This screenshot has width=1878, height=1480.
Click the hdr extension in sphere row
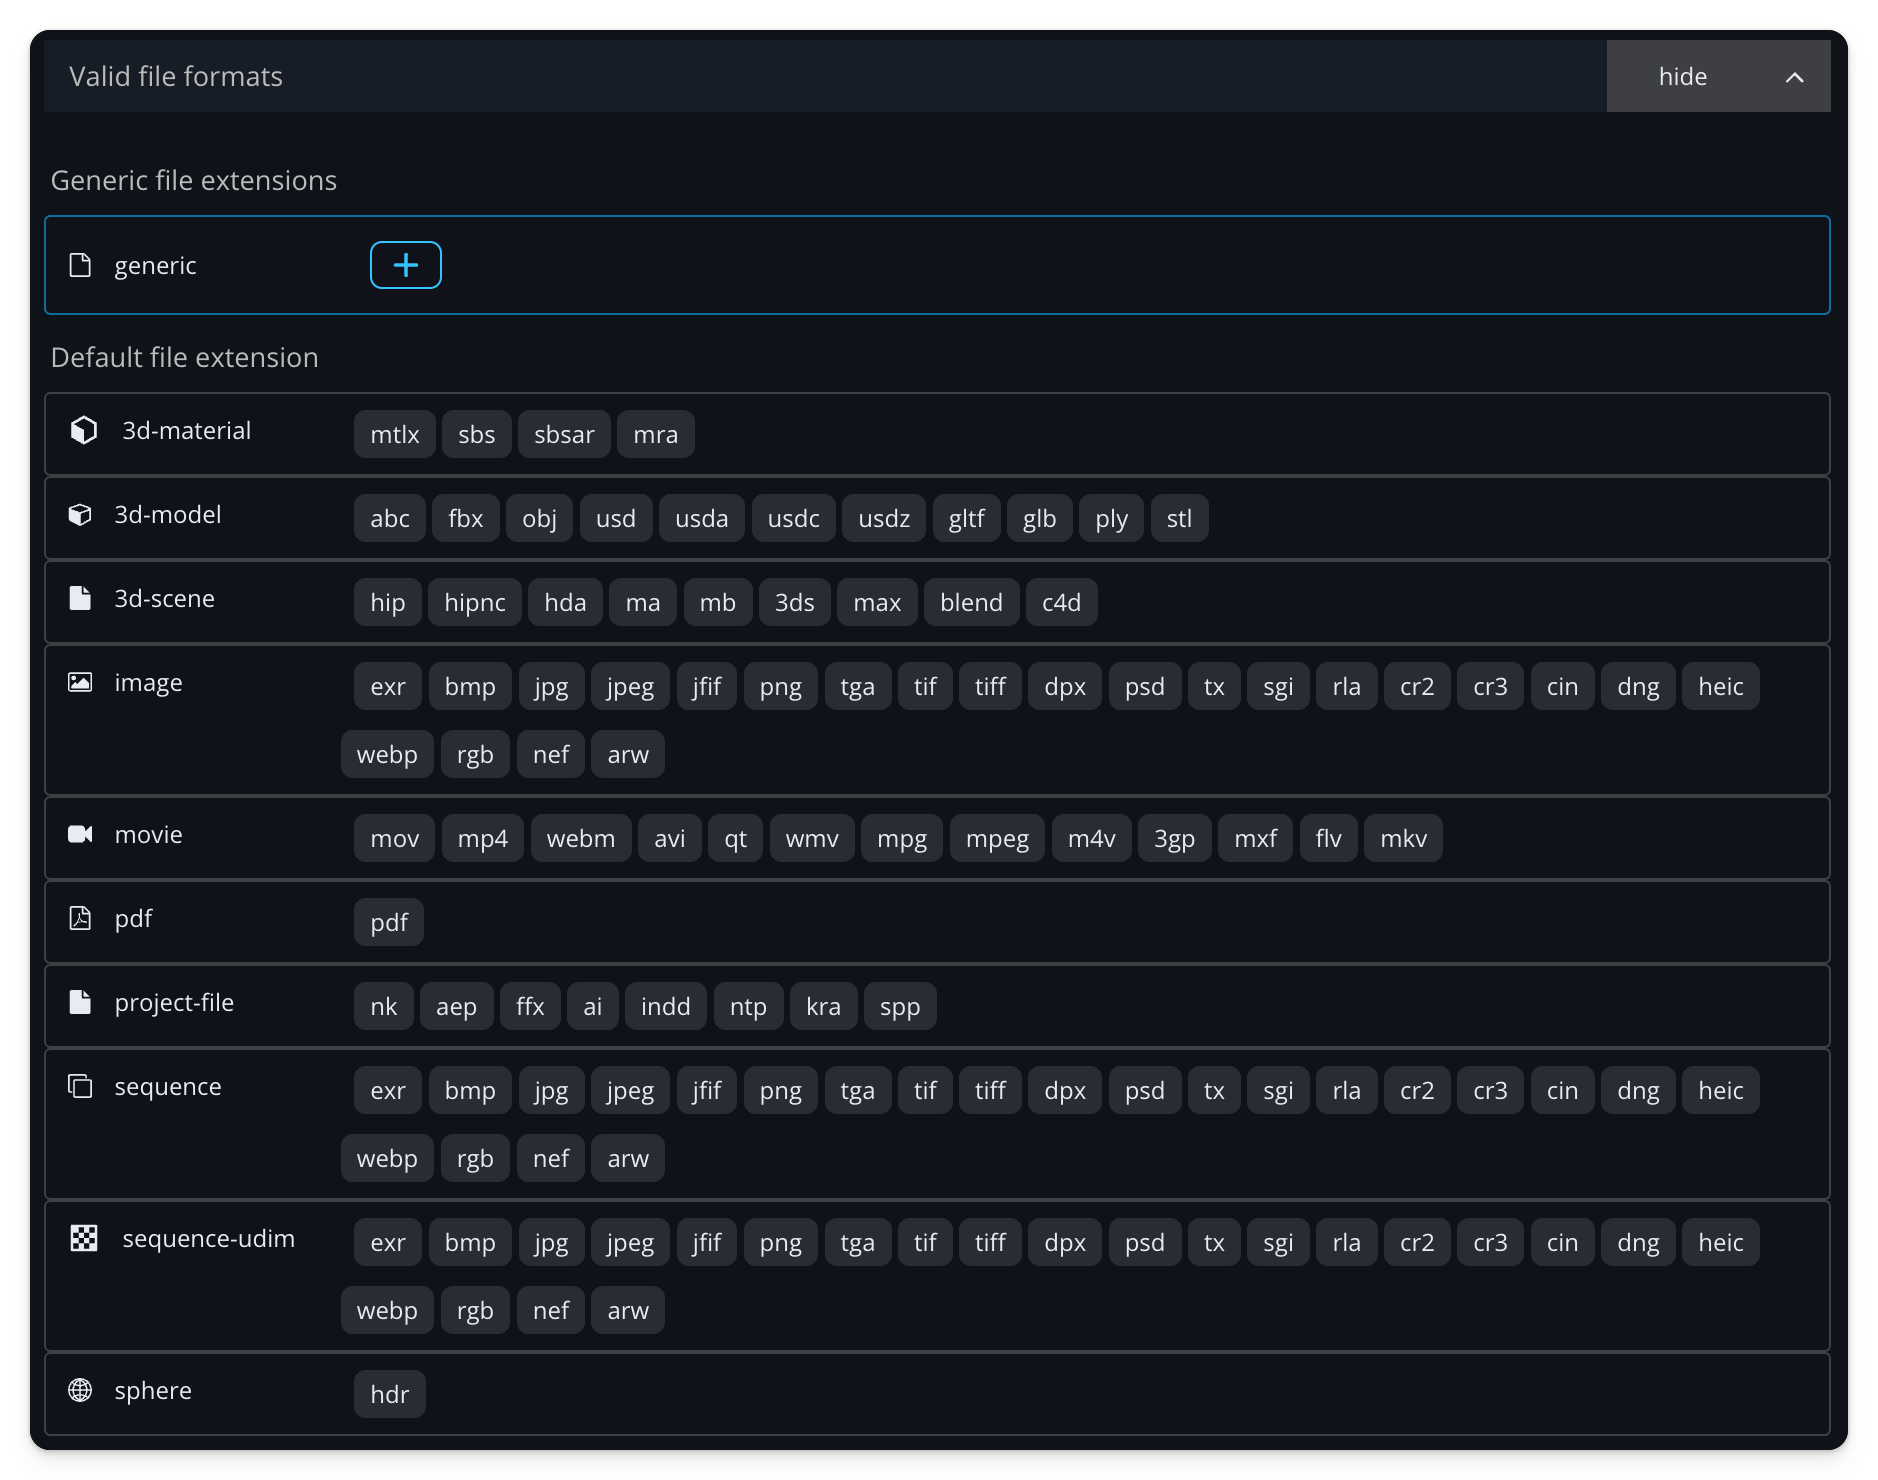[x=389, y=1394]
